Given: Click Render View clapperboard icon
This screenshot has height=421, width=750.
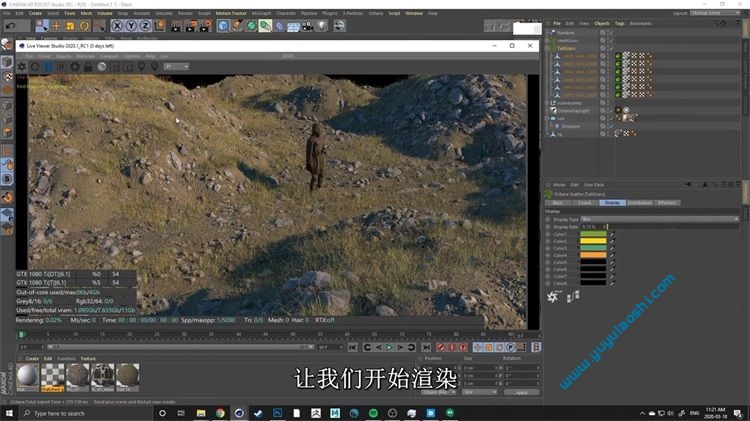Looking at the screenshot, I should pos(176,25).
